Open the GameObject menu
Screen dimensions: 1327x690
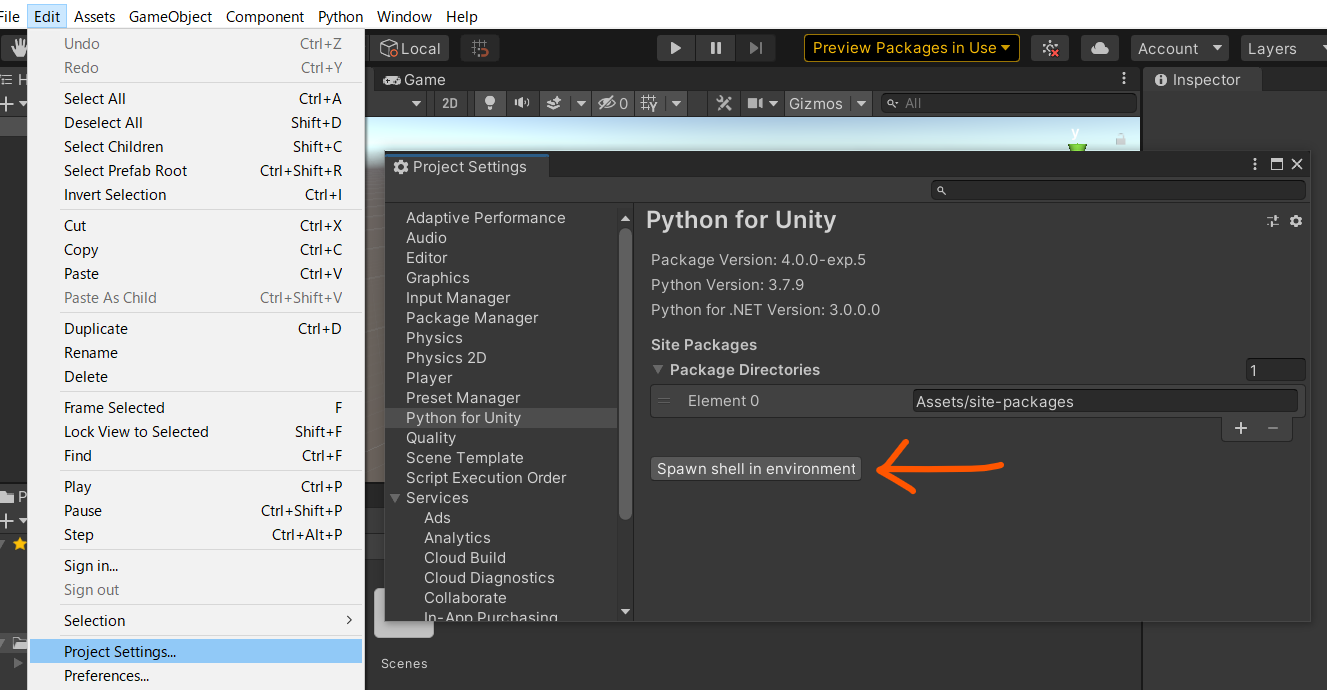(171, 16)
